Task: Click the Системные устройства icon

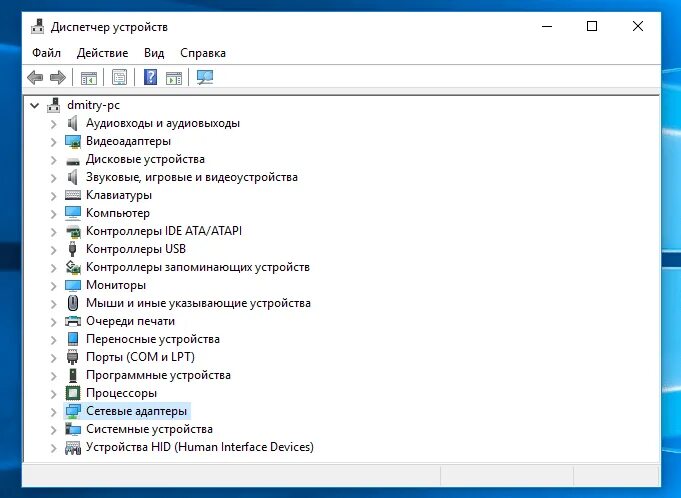Action: click(73, 429)
